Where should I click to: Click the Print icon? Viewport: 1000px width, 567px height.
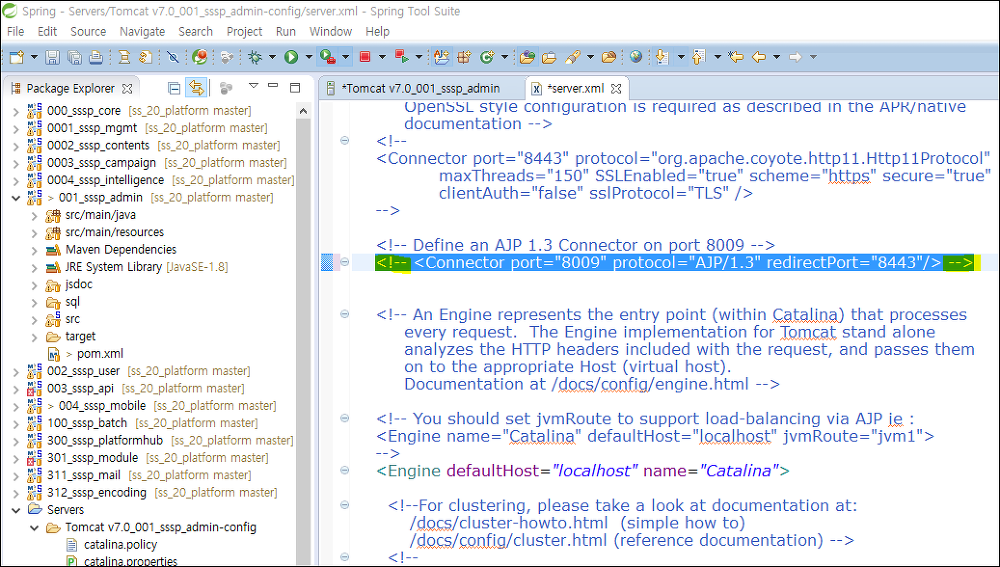point(96,57)
